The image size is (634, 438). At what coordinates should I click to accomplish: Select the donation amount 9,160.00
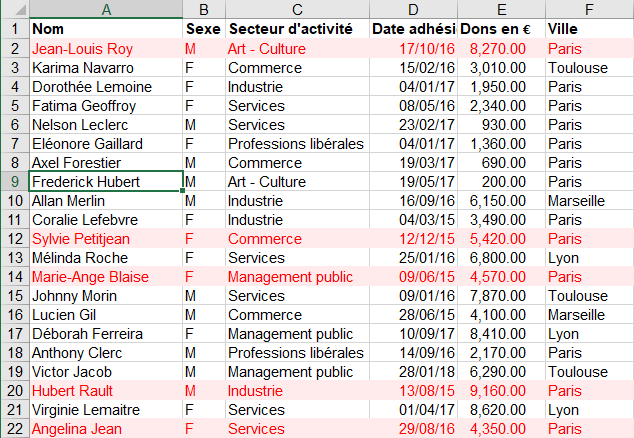pos(501,391)
